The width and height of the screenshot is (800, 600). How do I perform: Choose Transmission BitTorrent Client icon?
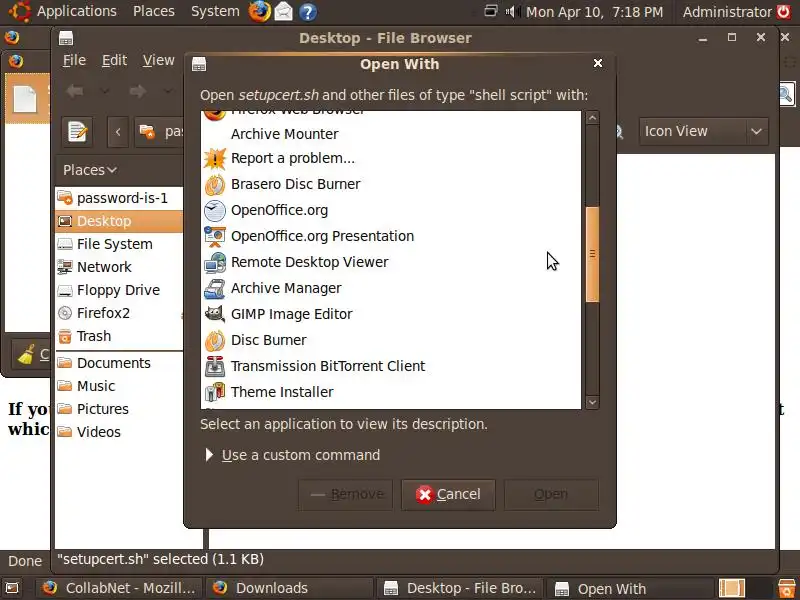[x=215, y=367]
